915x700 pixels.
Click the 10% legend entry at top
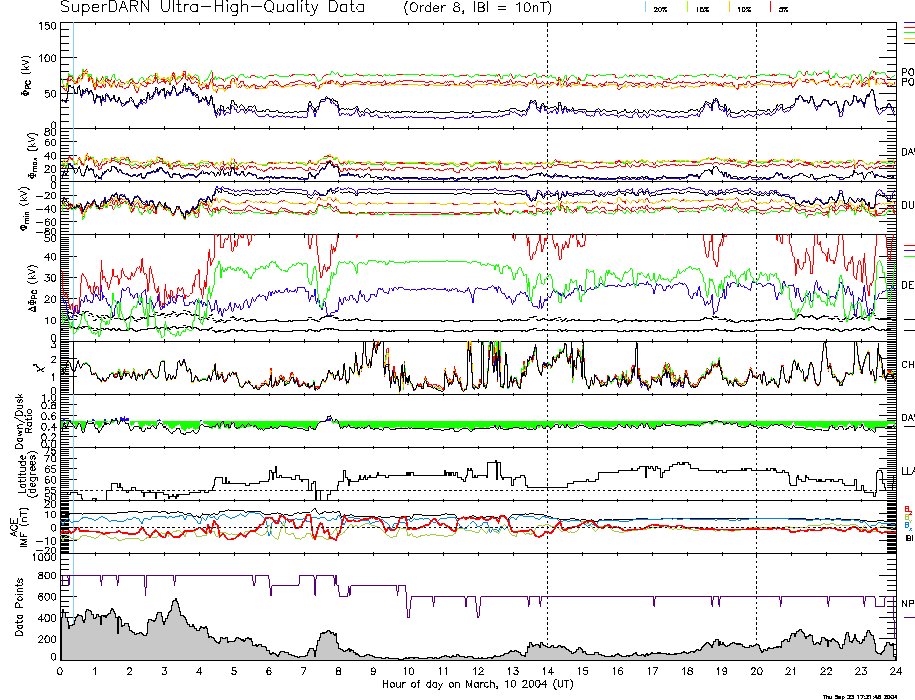(743, 8)
